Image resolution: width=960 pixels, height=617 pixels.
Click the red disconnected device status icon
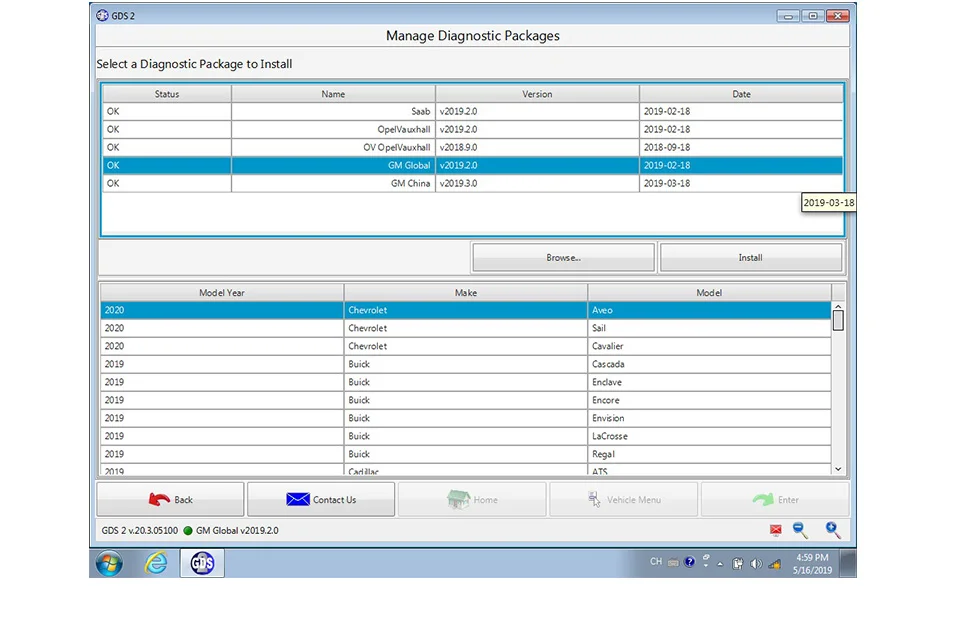776,530
